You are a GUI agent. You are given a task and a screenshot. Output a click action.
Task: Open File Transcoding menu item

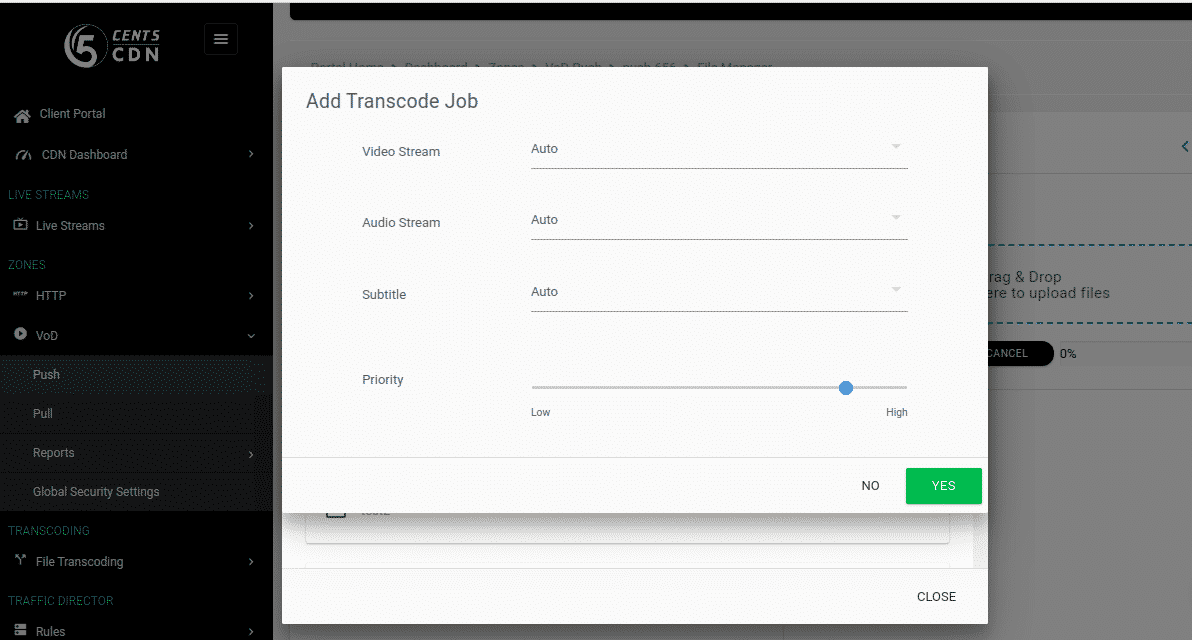79,562
